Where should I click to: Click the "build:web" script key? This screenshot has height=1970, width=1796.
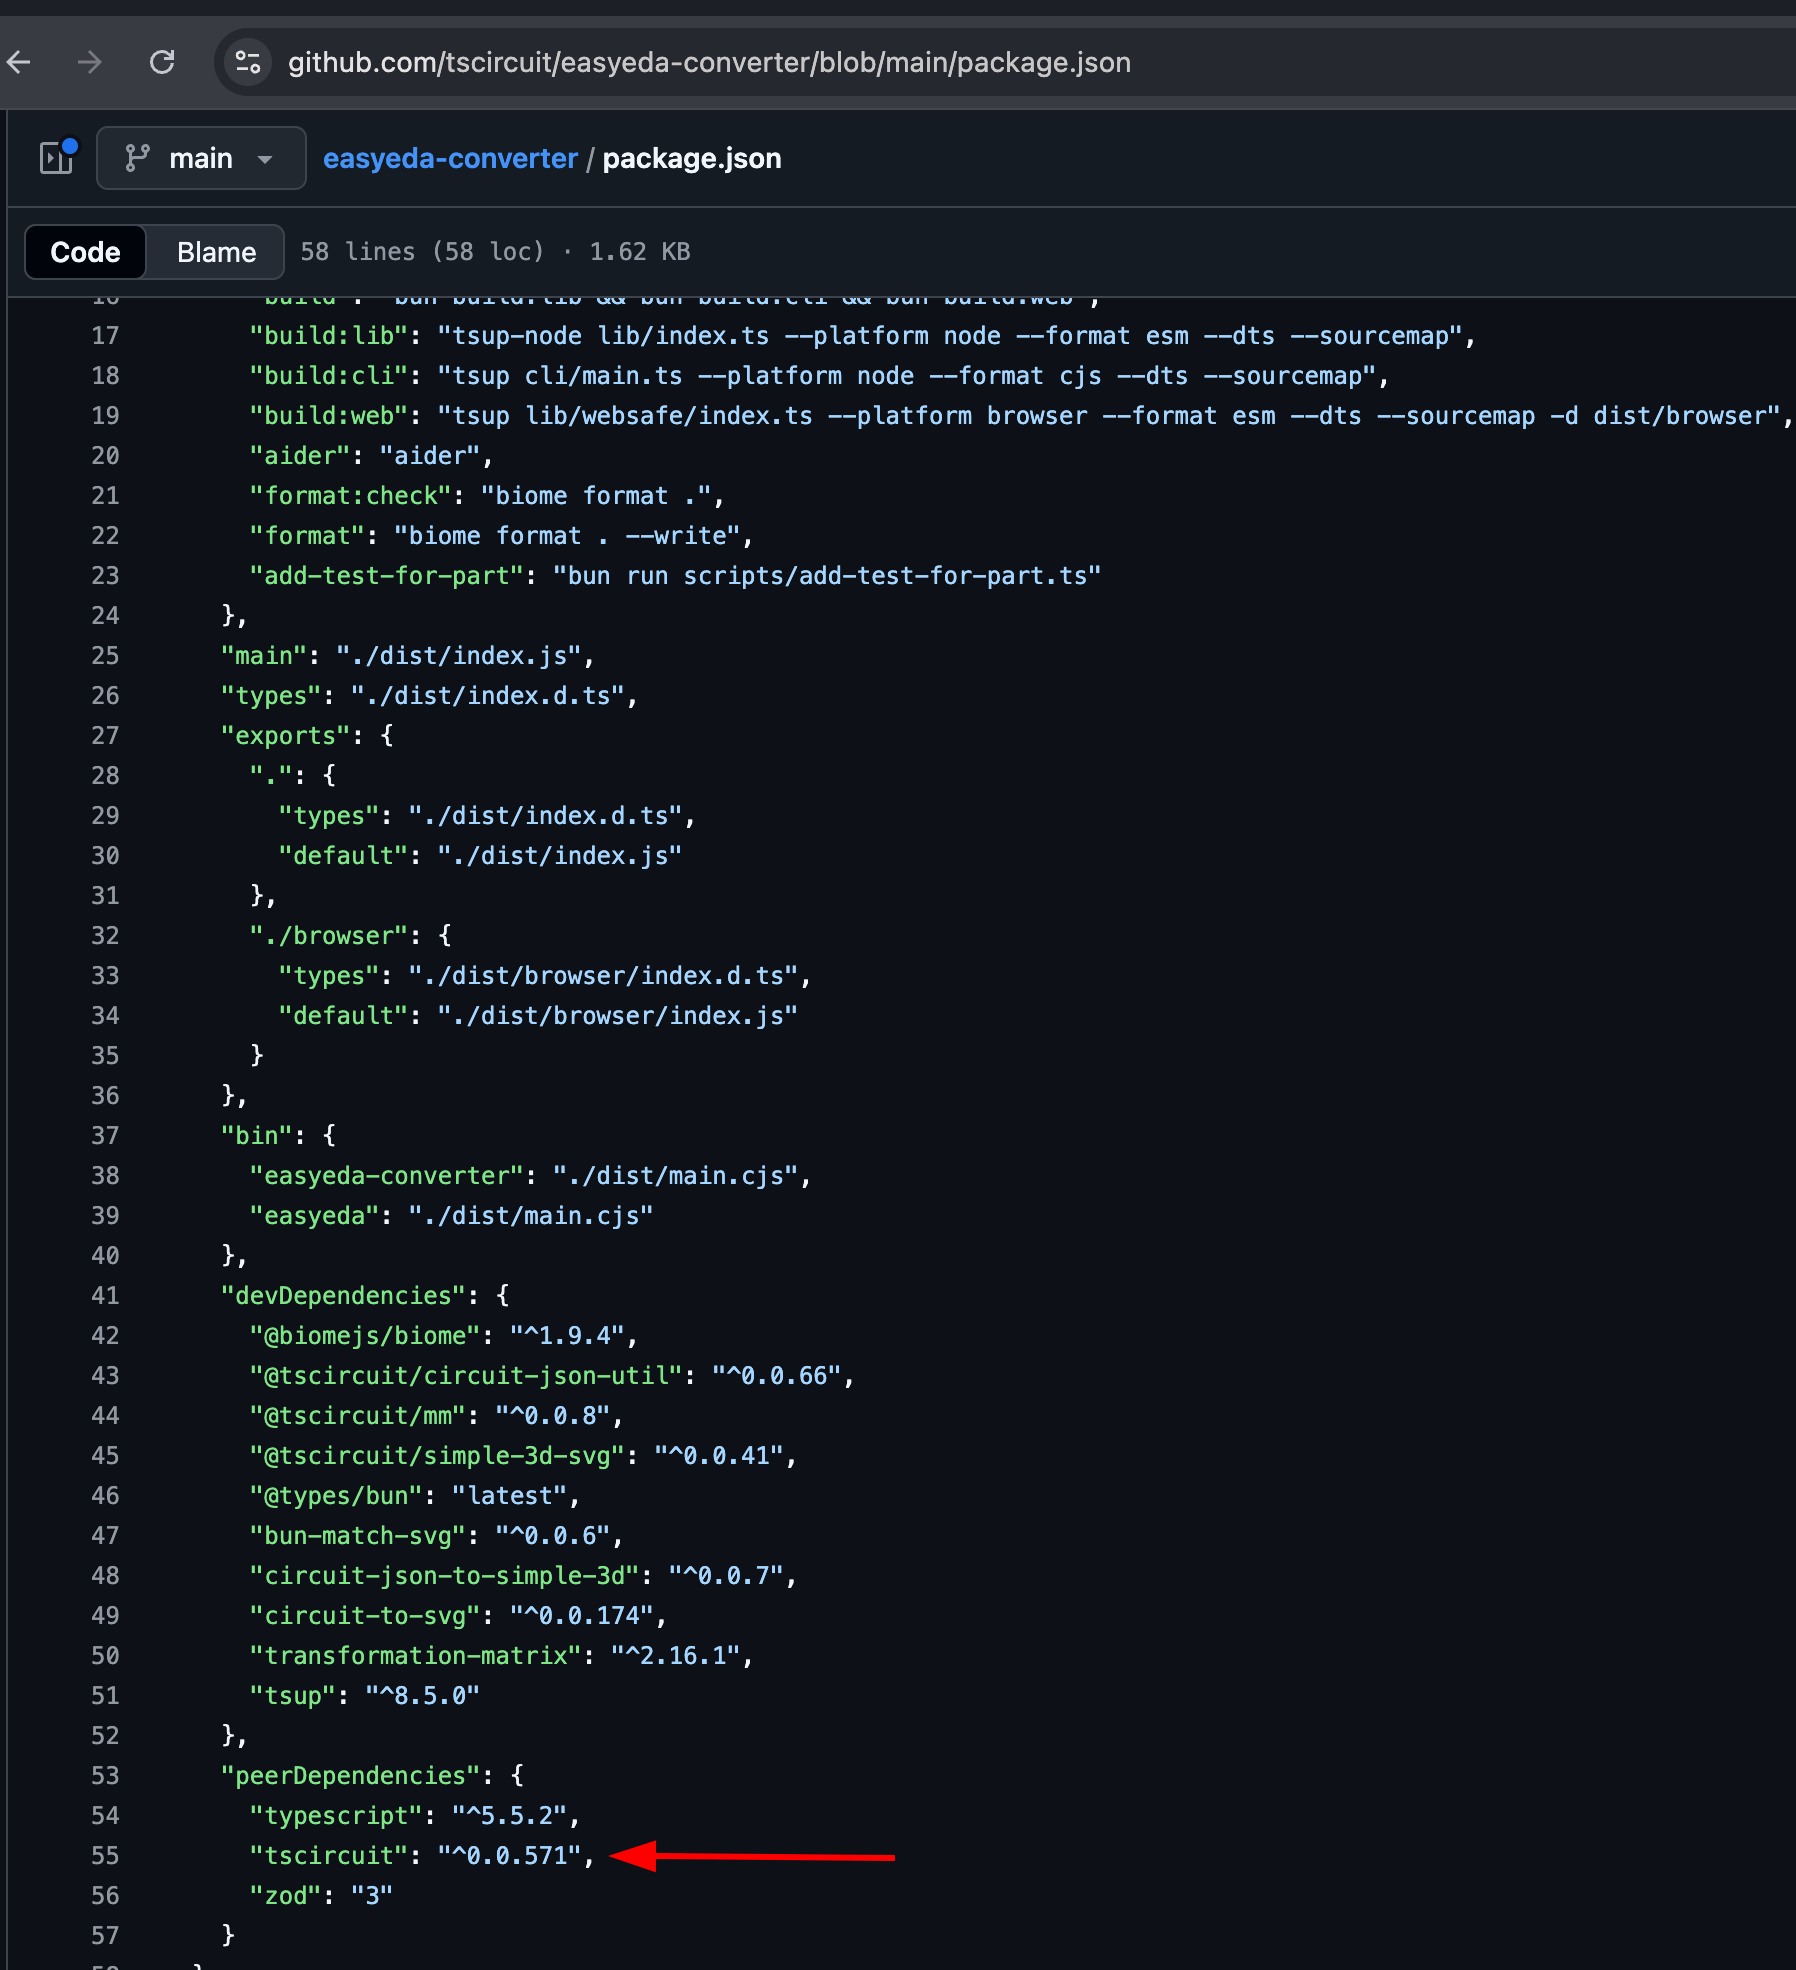pos(329,416)
